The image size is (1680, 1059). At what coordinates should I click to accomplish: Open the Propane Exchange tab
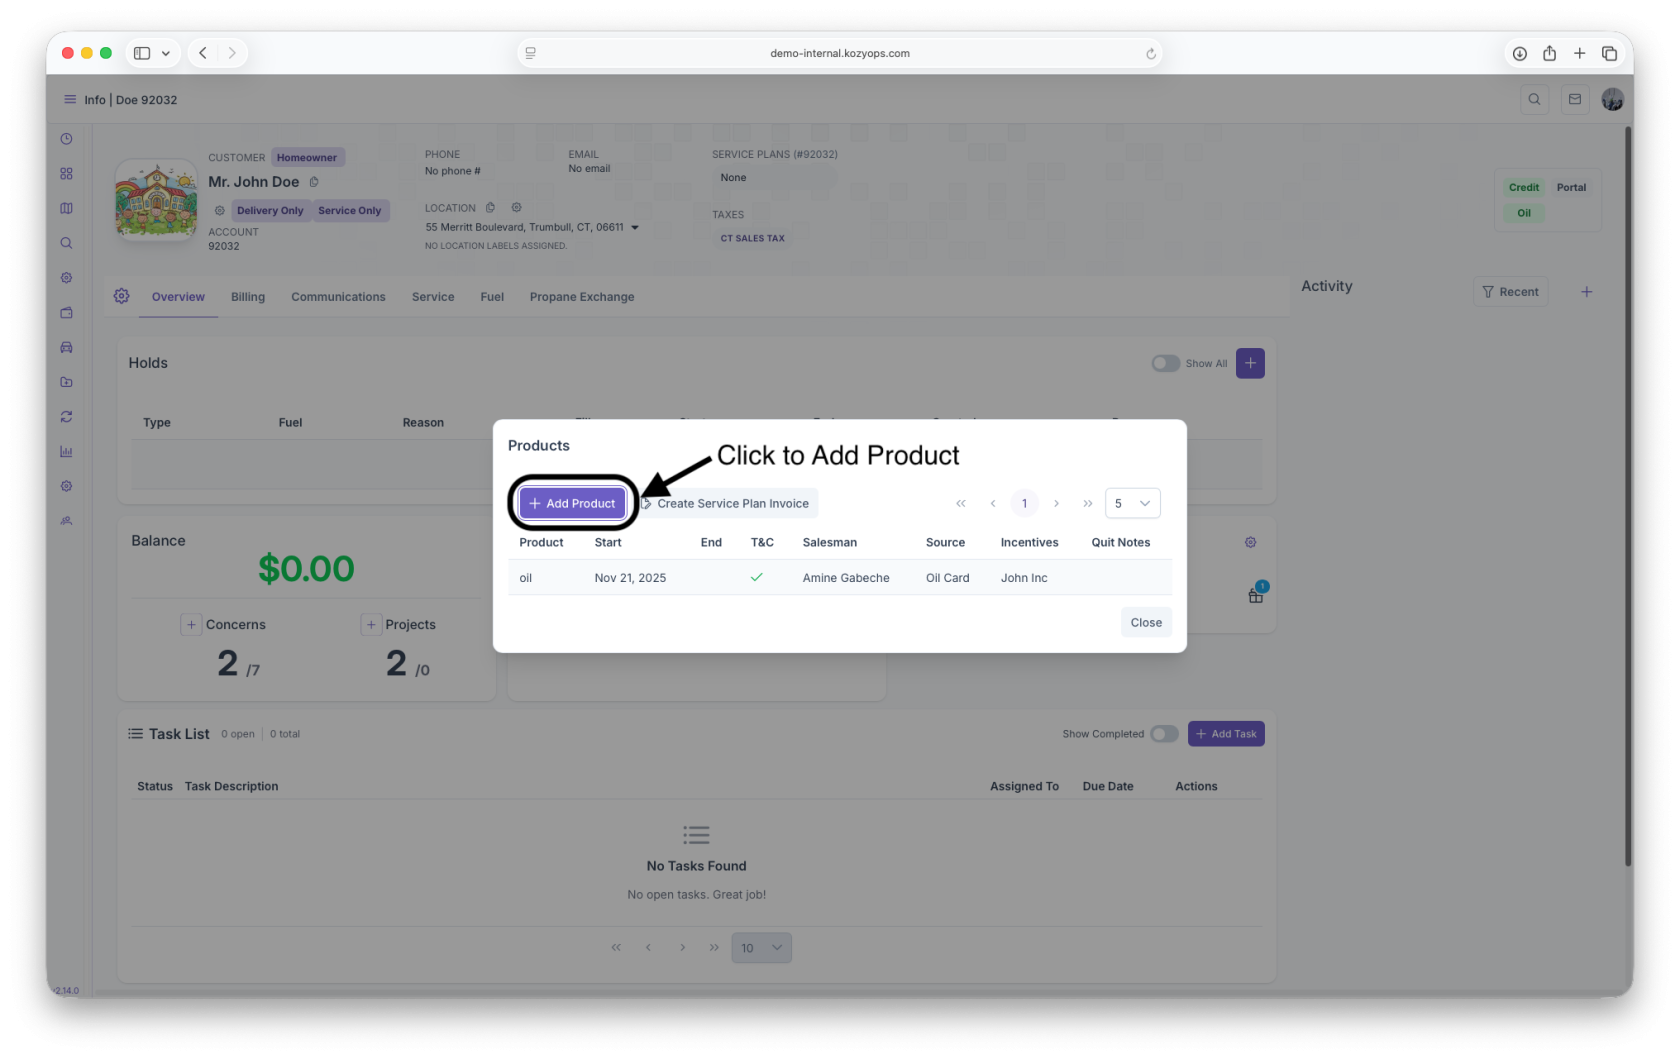pyautogui.click(x=582, y=297)
